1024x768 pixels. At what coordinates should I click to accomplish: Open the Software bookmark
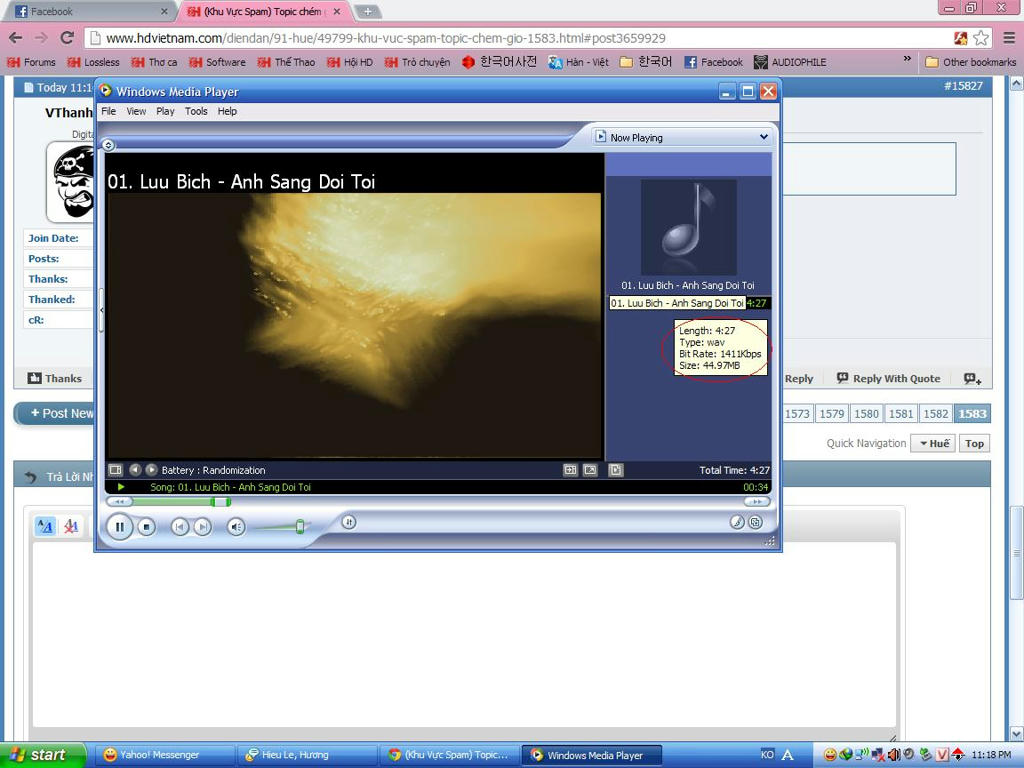tap(217, 62)
